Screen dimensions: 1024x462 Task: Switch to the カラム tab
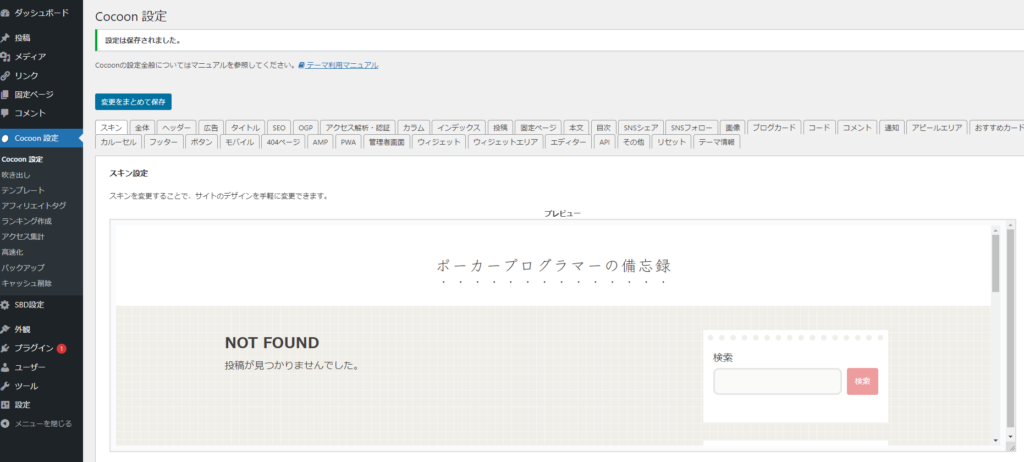coord(413,127)
